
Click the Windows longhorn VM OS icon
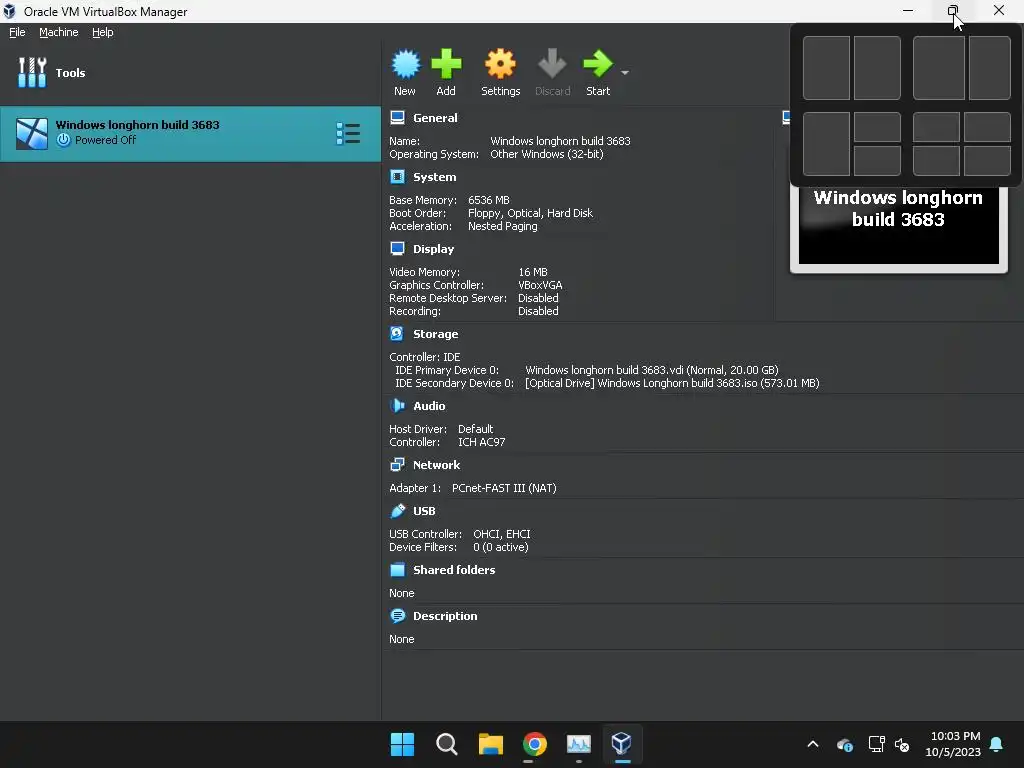32,134
